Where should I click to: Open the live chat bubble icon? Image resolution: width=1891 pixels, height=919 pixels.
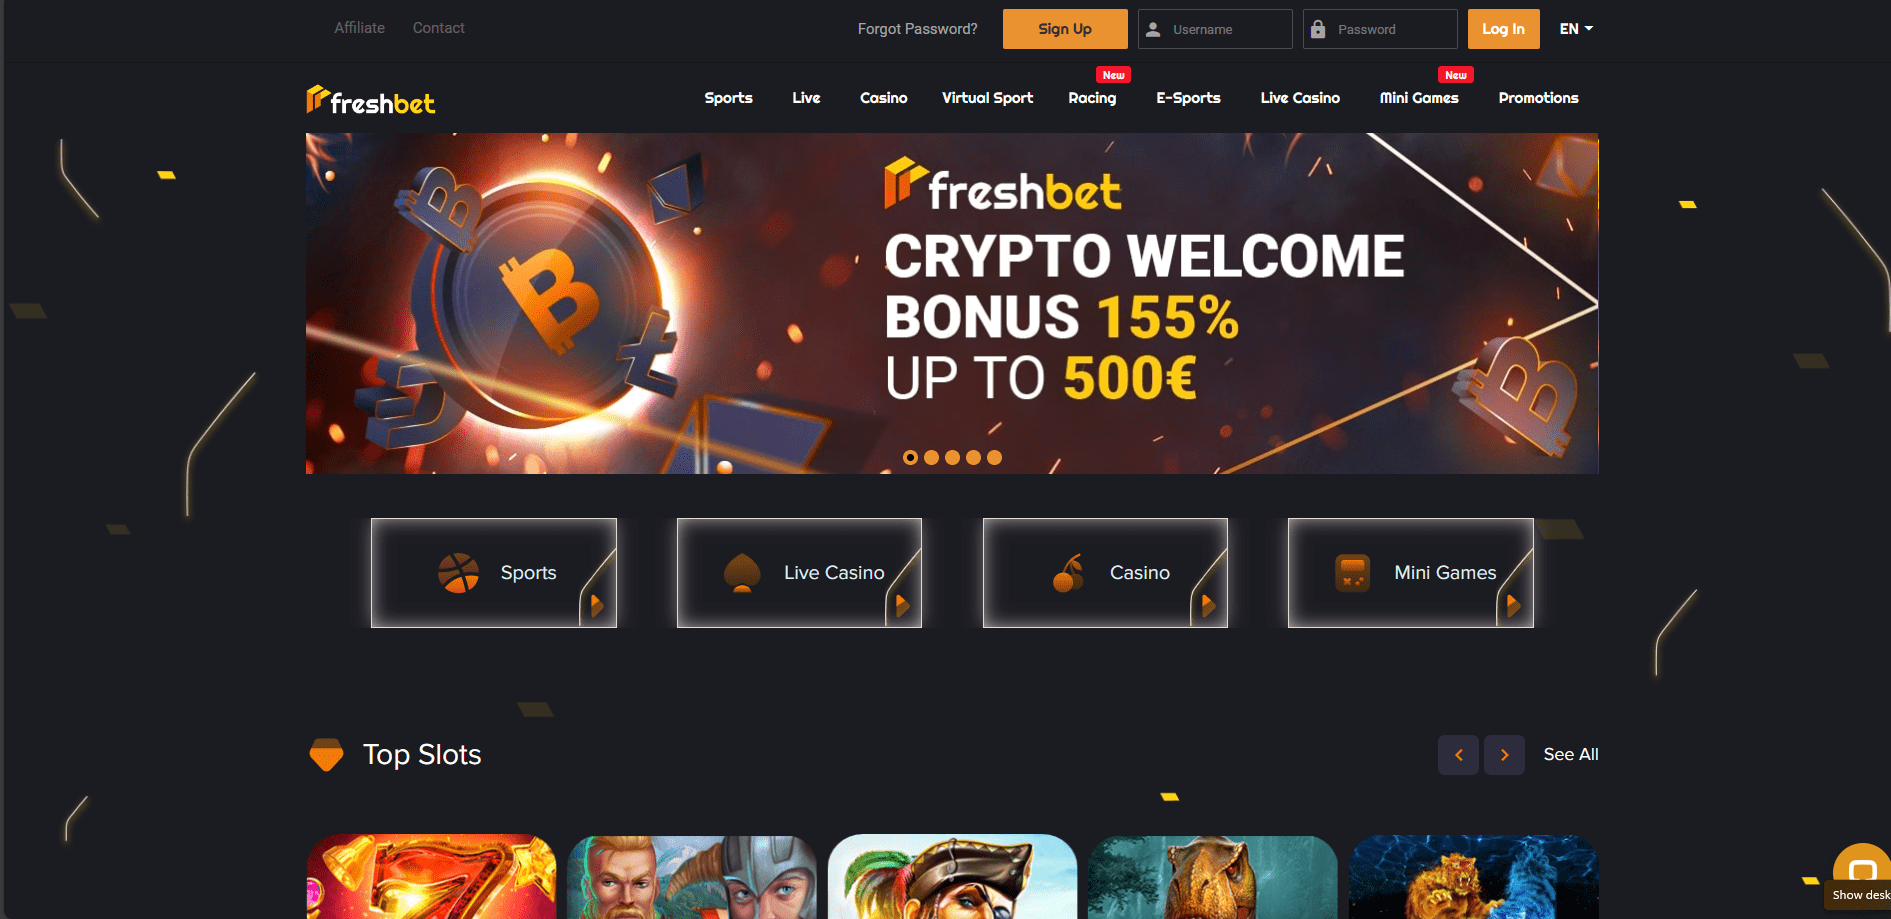pyautogui.click(x=1862, y=867)
